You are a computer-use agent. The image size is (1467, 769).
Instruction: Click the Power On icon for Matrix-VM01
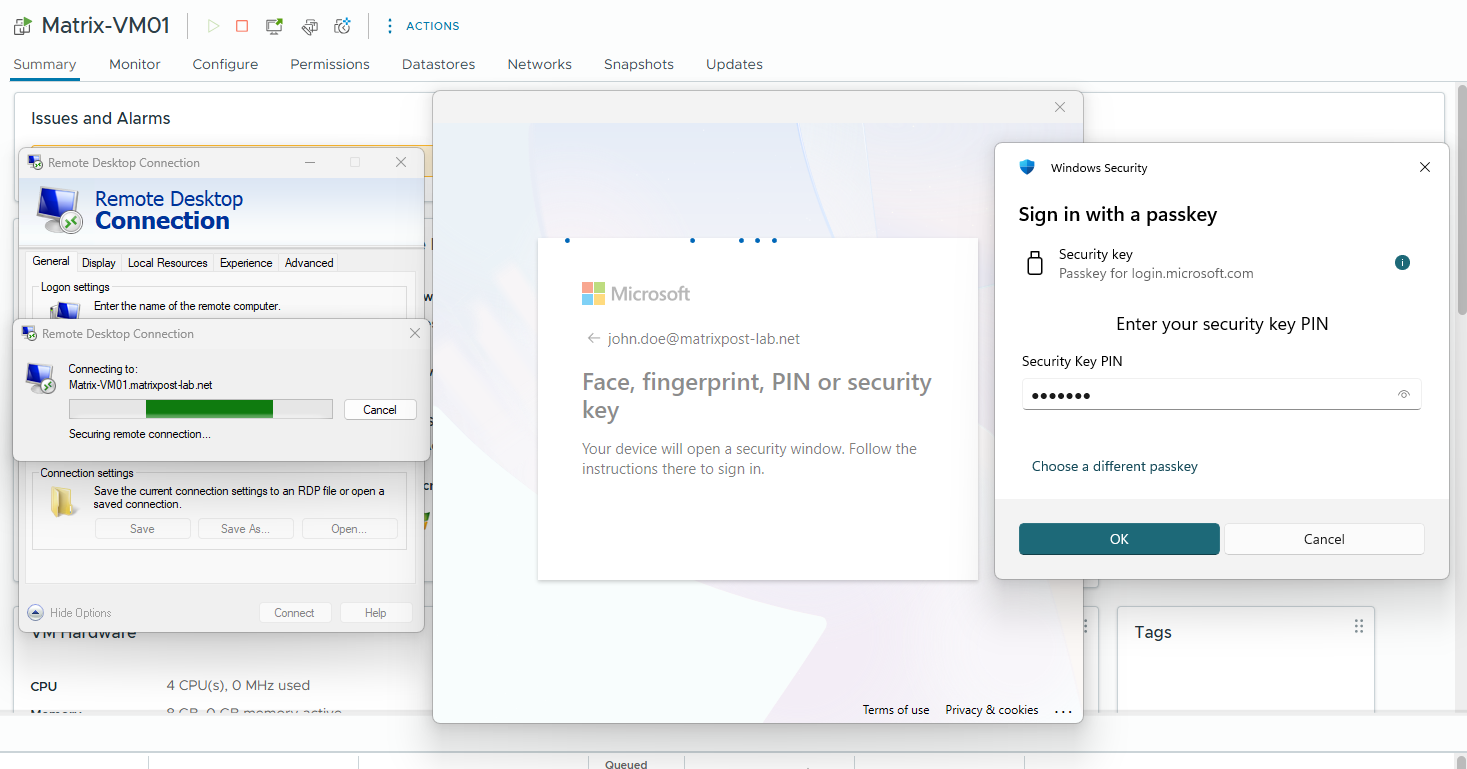pos(213,26)
